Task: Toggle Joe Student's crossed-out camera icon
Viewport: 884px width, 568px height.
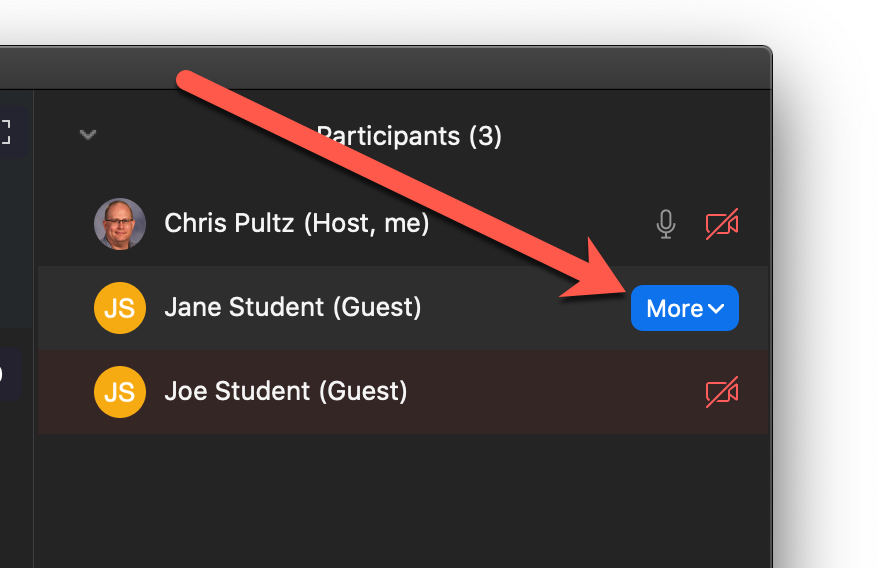Action: point(722,392)
